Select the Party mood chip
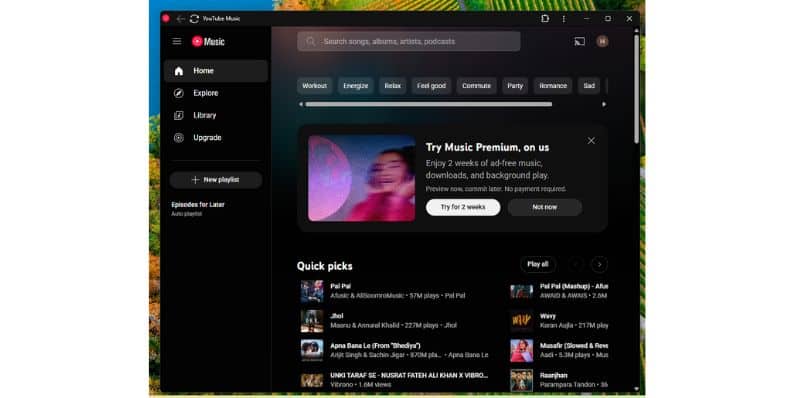The image size is (794, 398). pyautogui.click(x=515, y=86)
